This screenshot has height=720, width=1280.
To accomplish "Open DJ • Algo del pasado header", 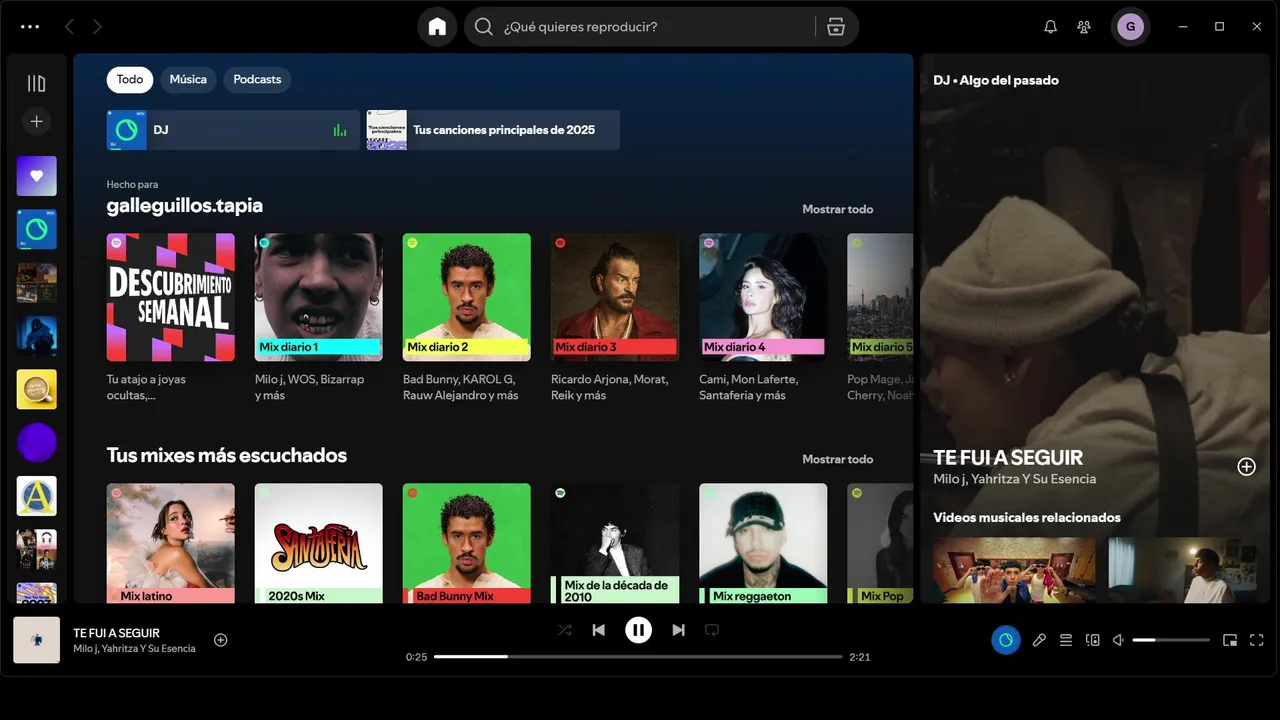I will coord(996,80).
